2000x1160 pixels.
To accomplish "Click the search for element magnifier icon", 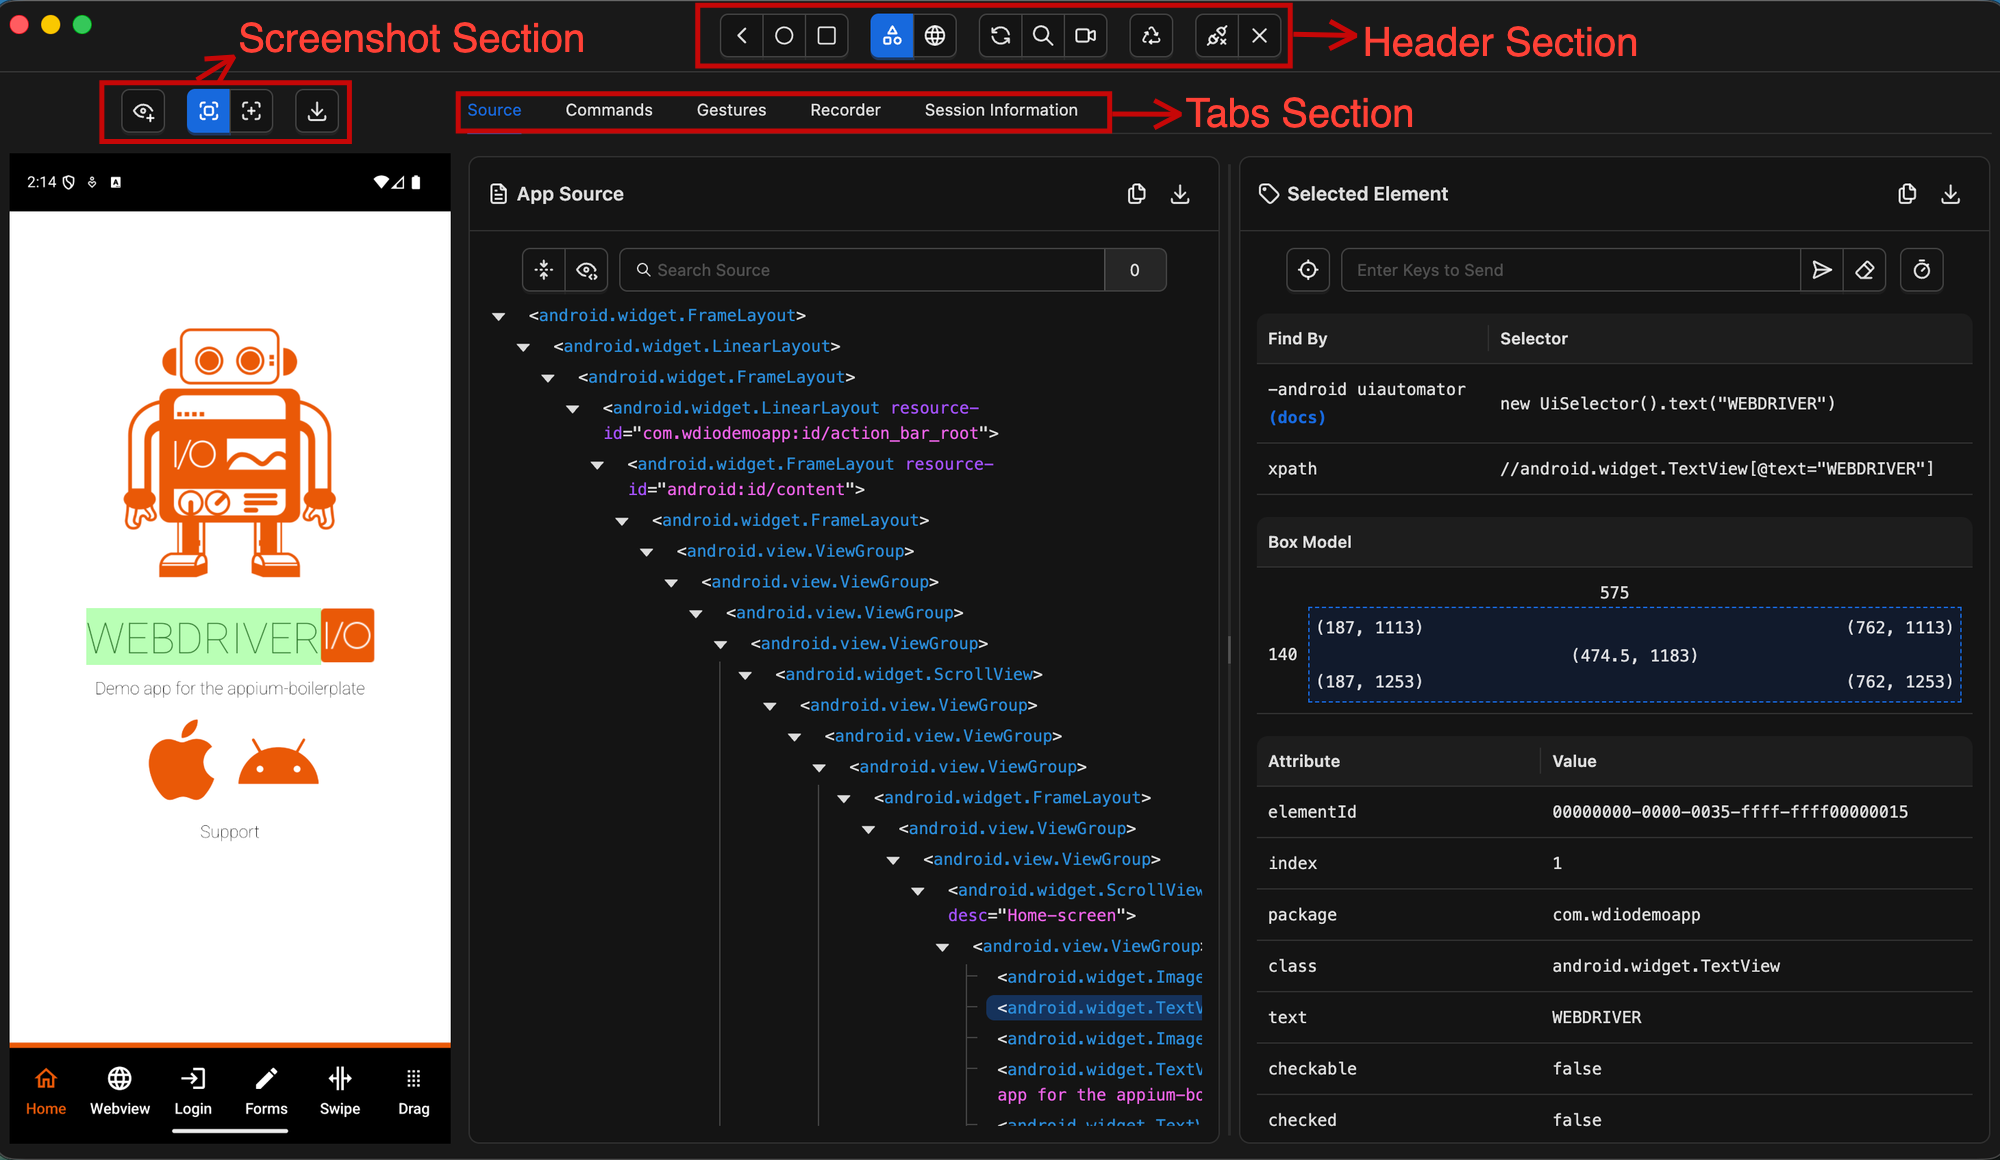I will tap(1042, 36).
